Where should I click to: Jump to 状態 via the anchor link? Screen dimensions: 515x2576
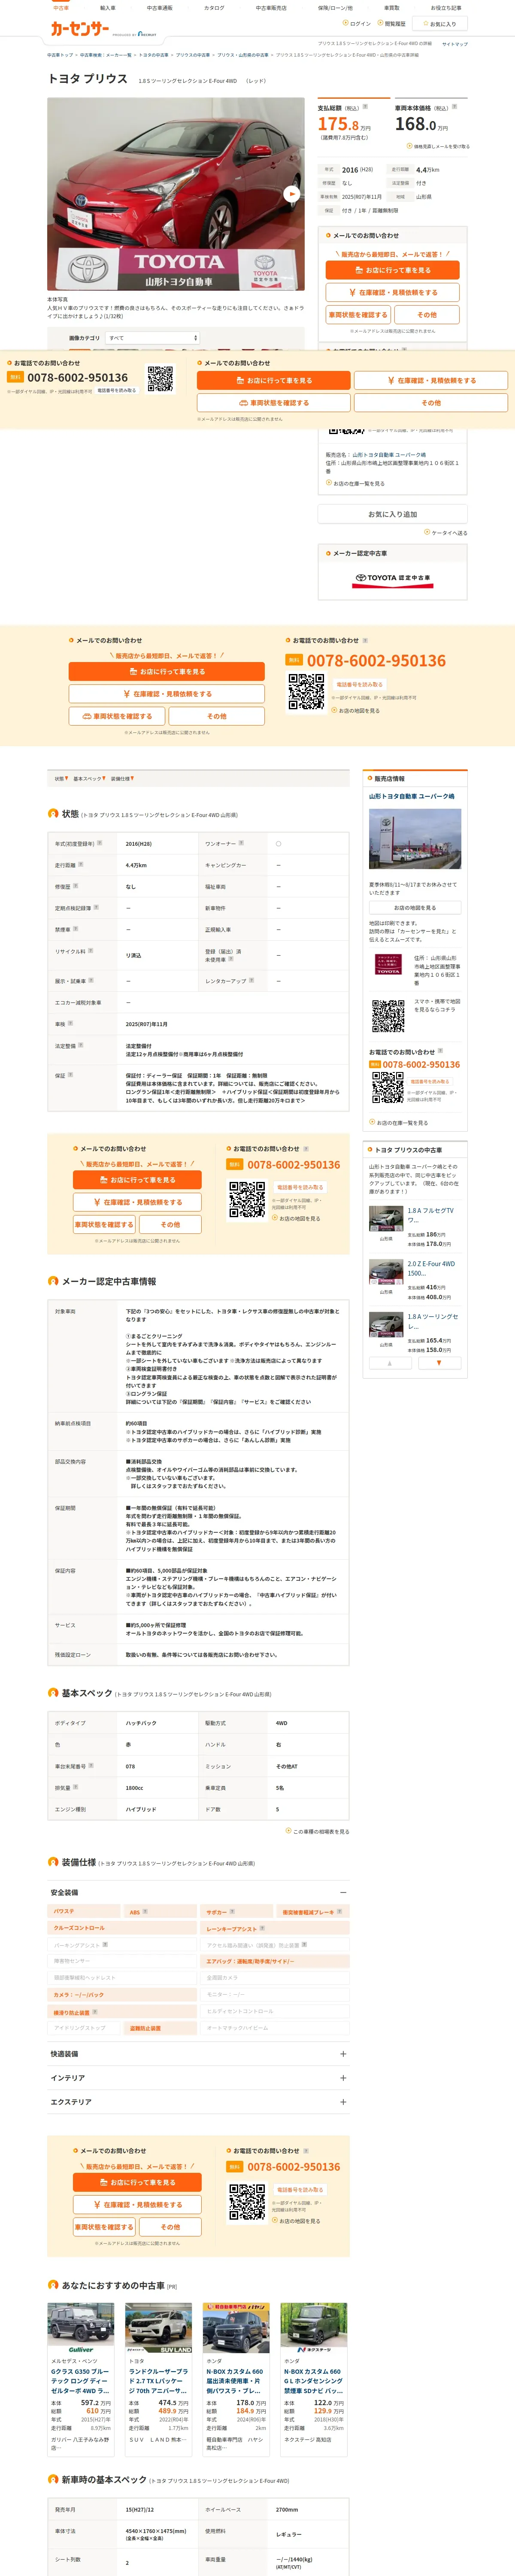point(60,778)
